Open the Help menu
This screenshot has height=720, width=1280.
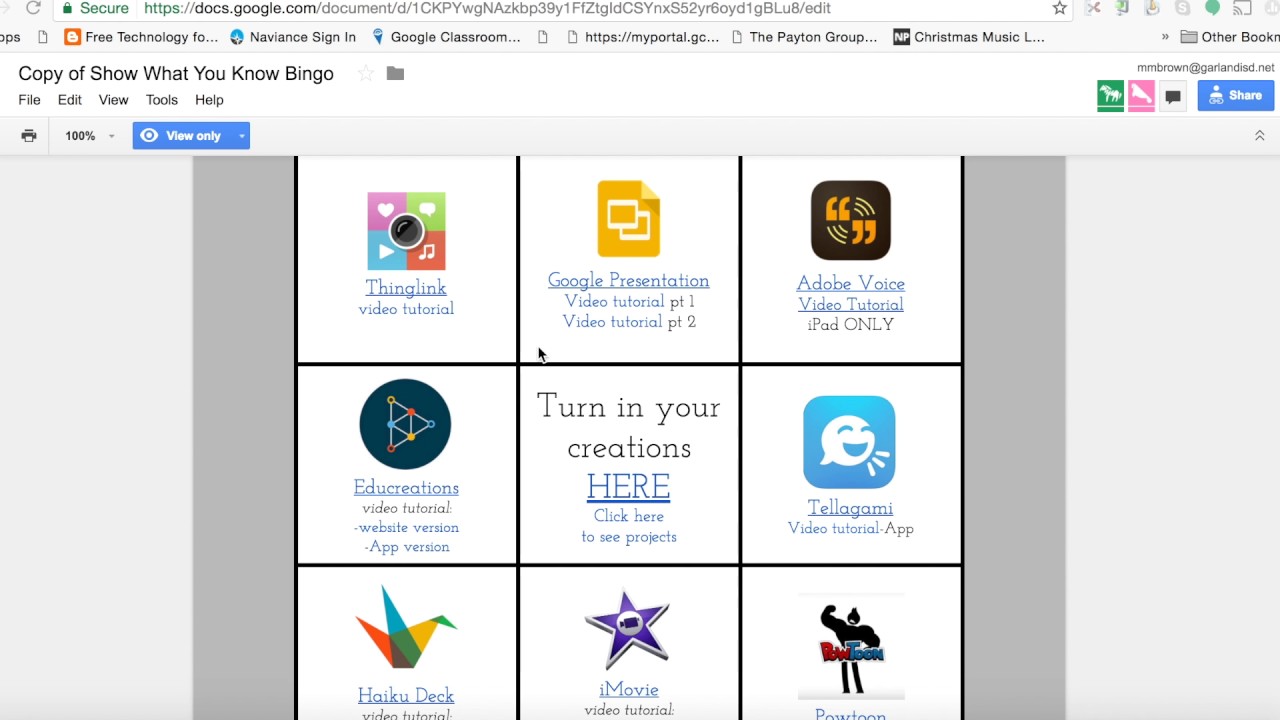point(209,100)
